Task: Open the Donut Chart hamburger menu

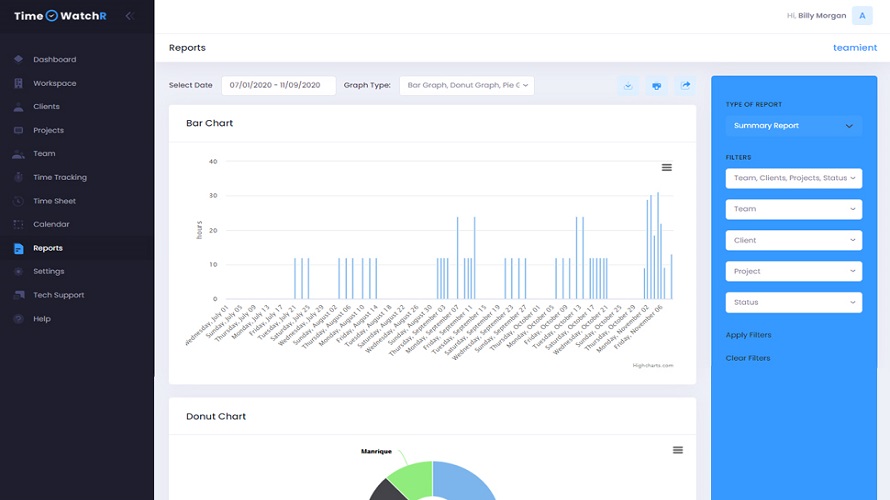Action: pyautogui.click(x=677, y=450)
